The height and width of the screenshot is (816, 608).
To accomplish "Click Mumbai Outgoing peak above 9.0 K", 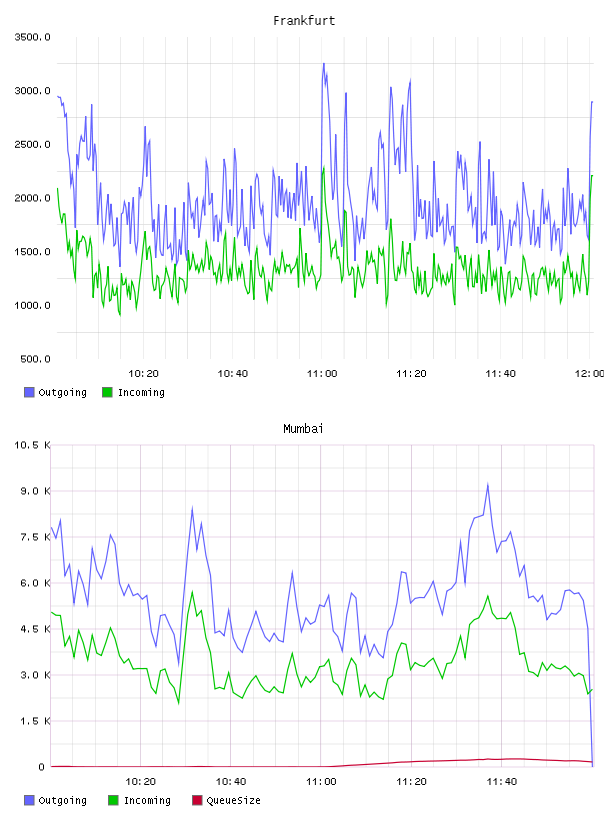I will coord(488,484).
